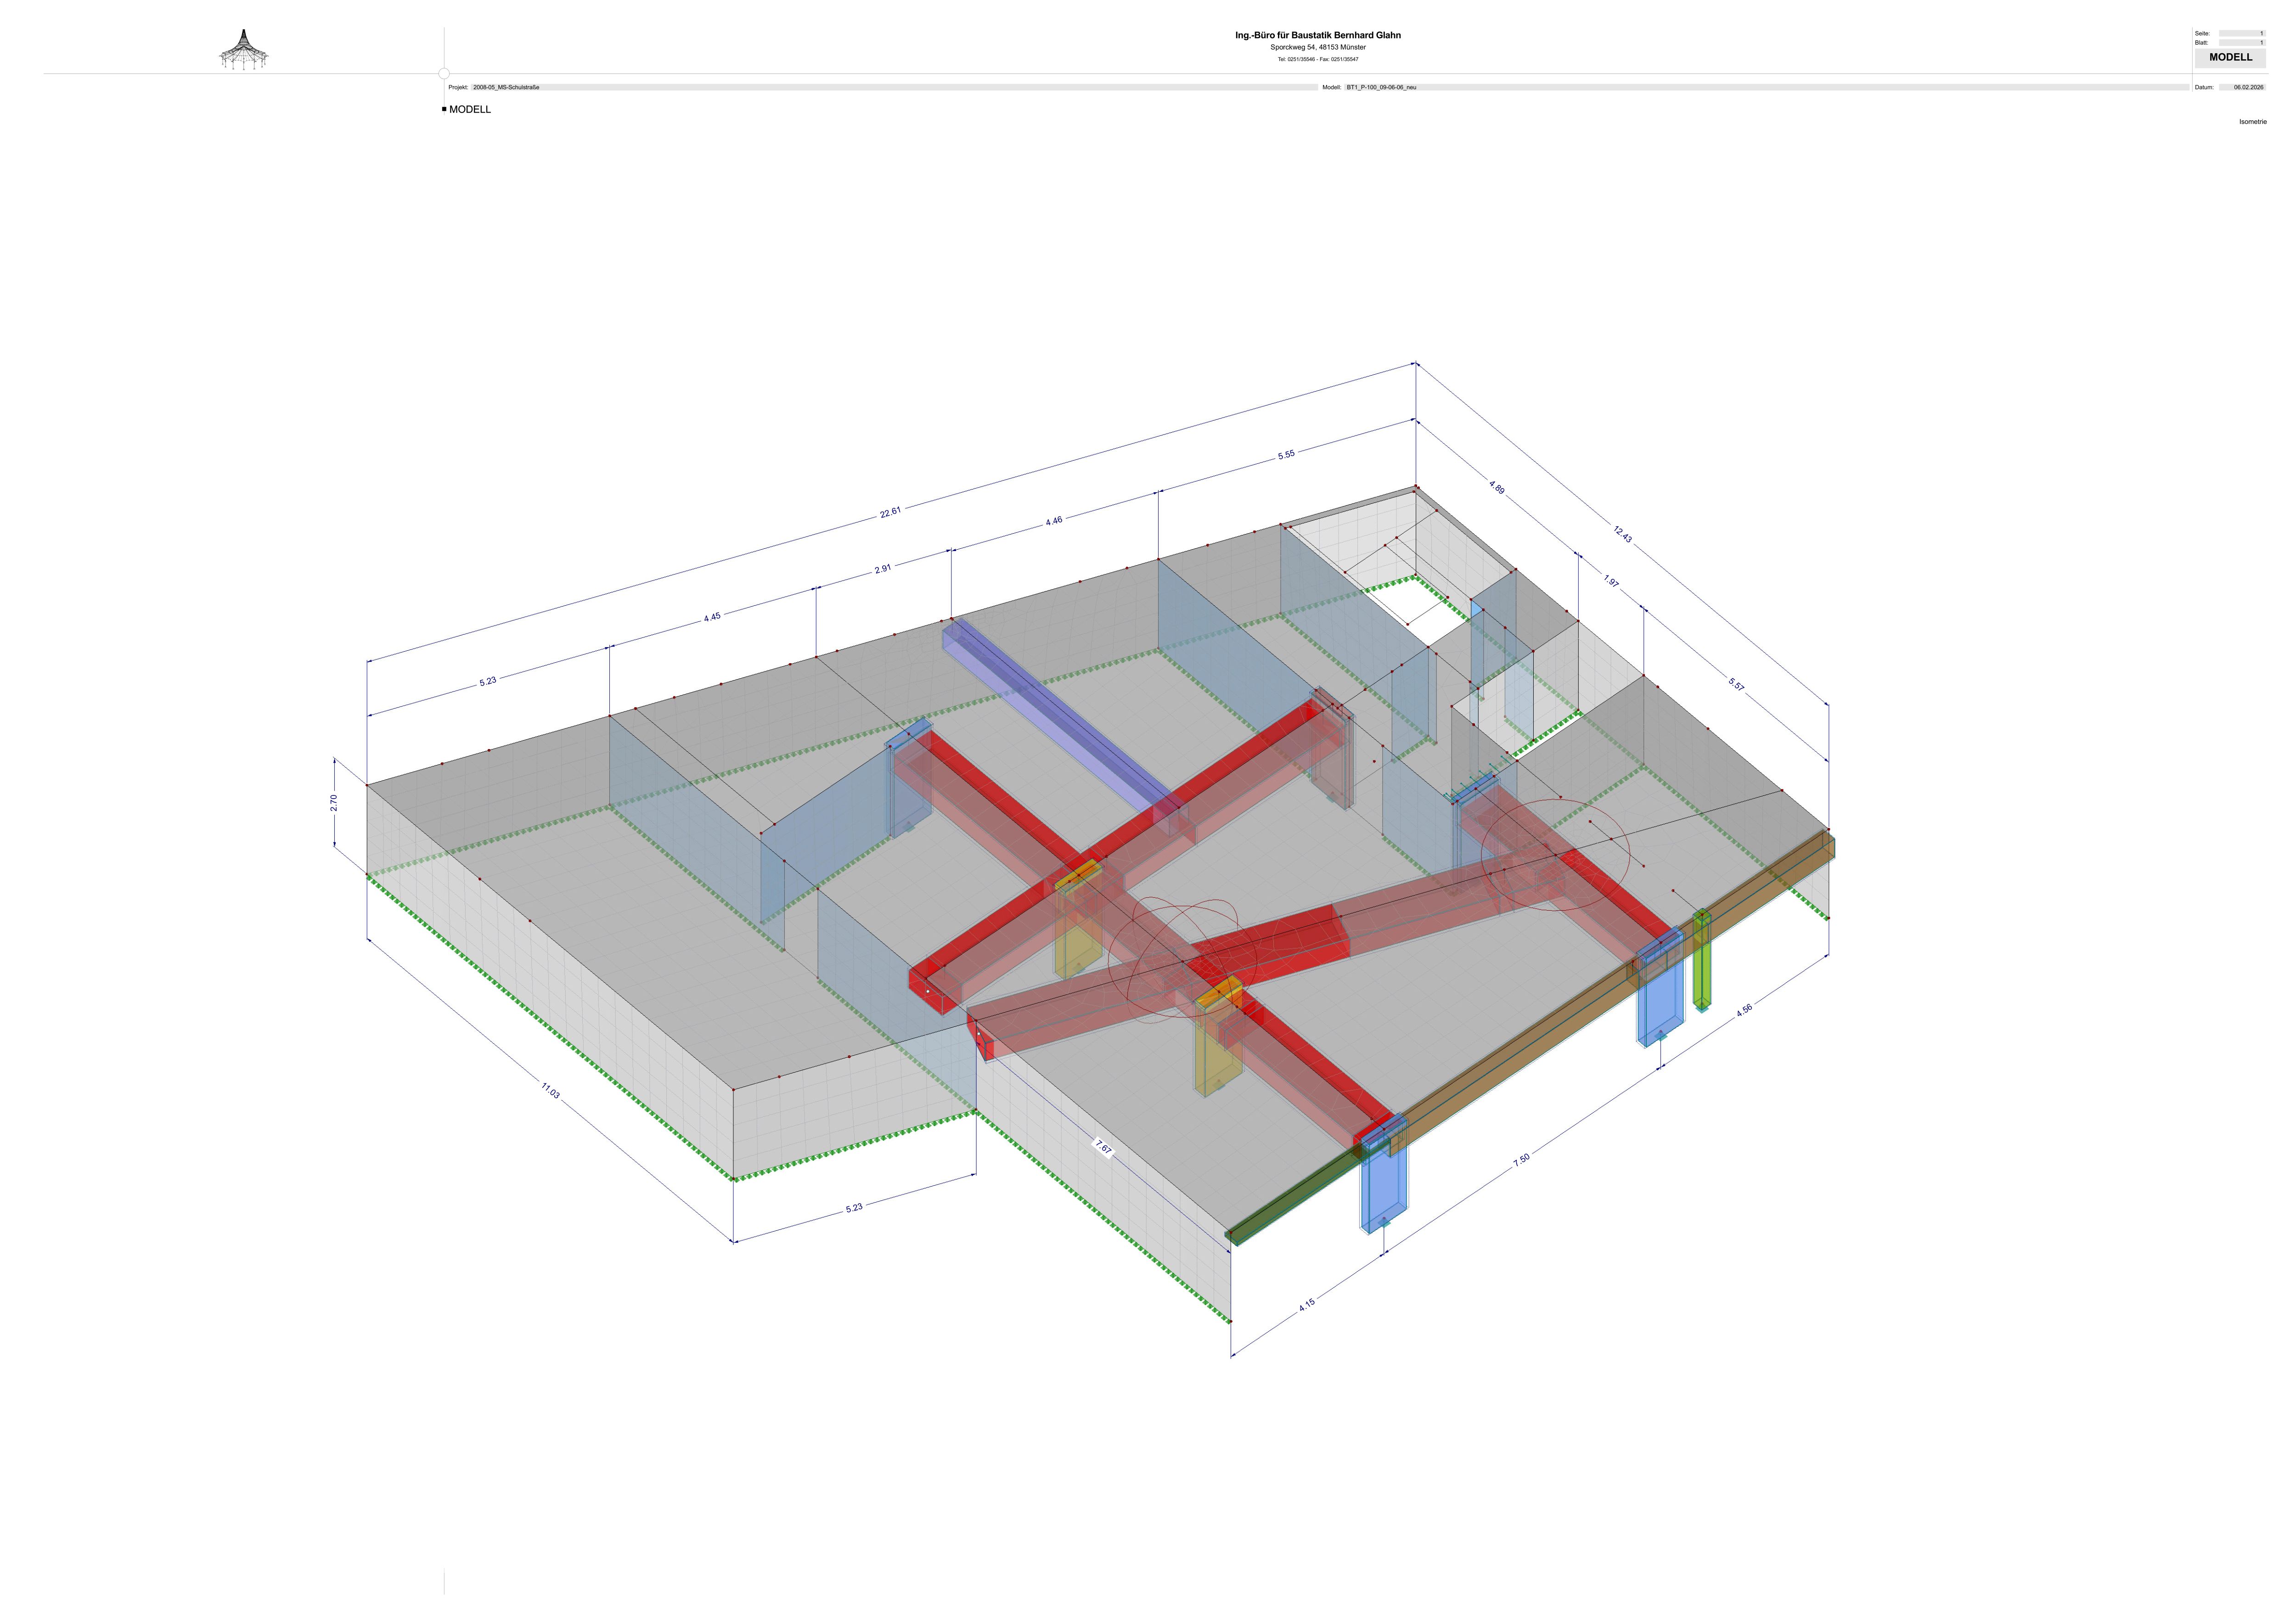Image resolution: width=2296 pixels, height=1622 pixels.
Task: Click the 7.50 dimension label
Action: pyautogui.click(x=1521, y=1160)
